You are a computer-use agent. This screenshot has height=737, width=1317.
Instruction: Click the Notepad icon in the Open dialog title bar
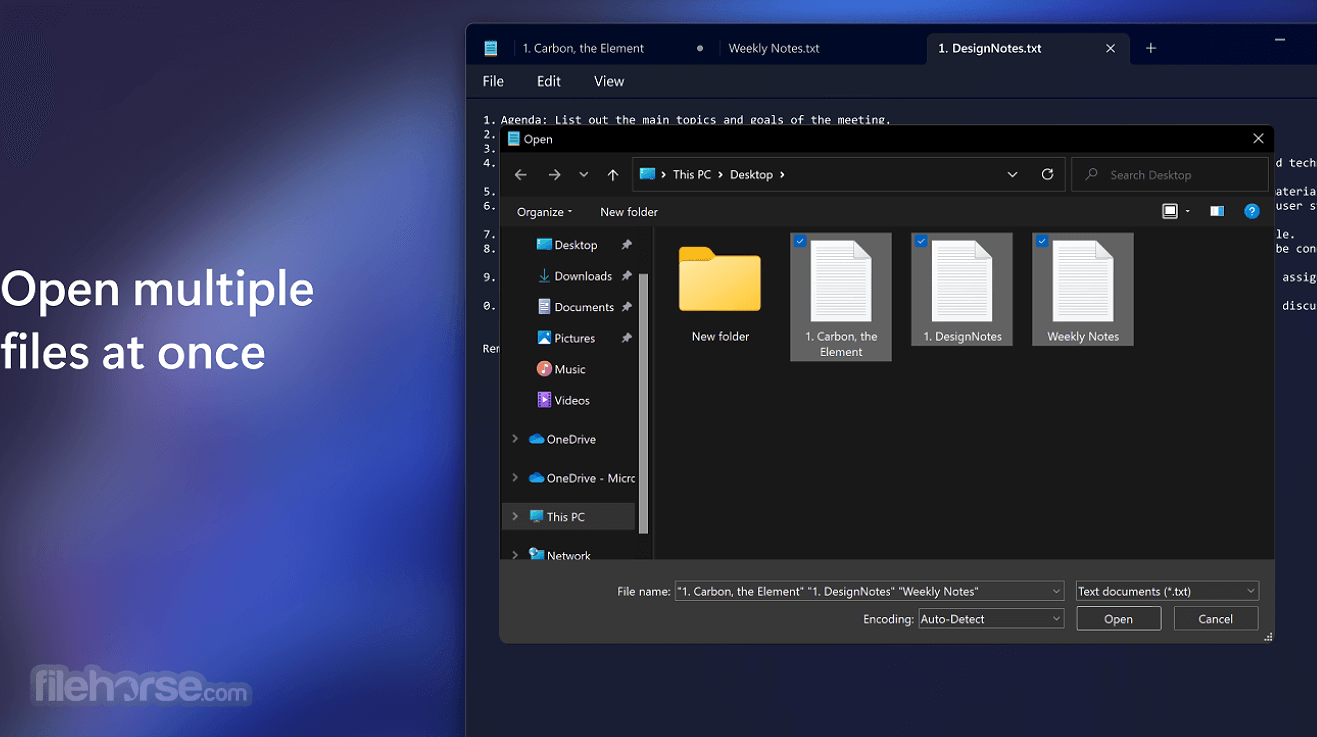pos(514,139)
